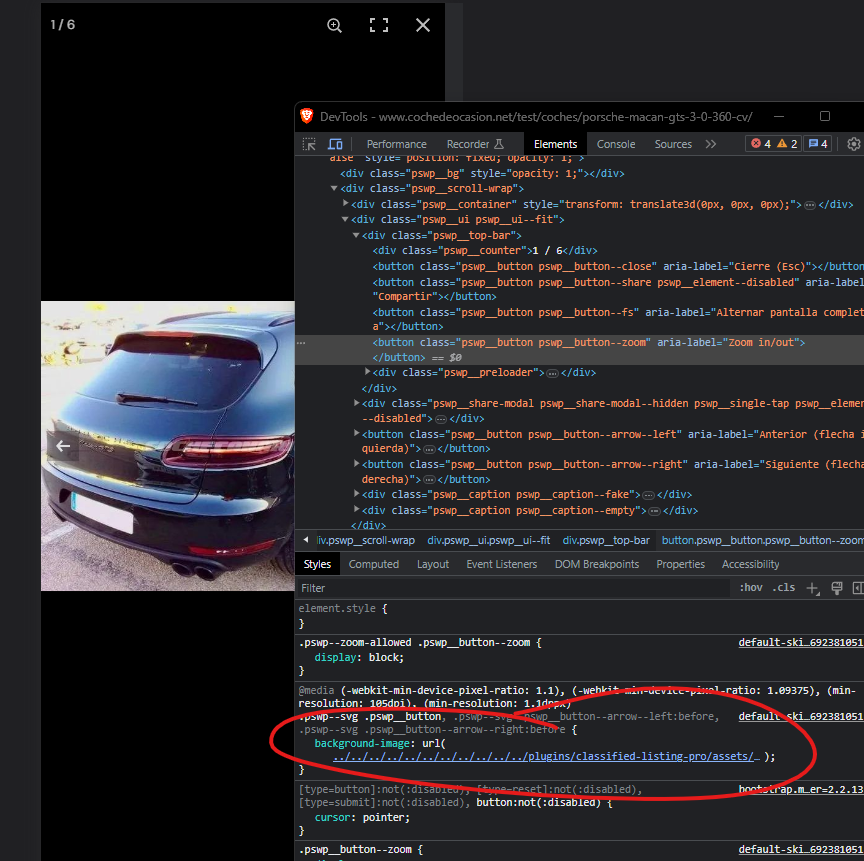The image size is (864, 861).
Task: Go to the previous photo with left arrow
Action: (x=63, y=446)
